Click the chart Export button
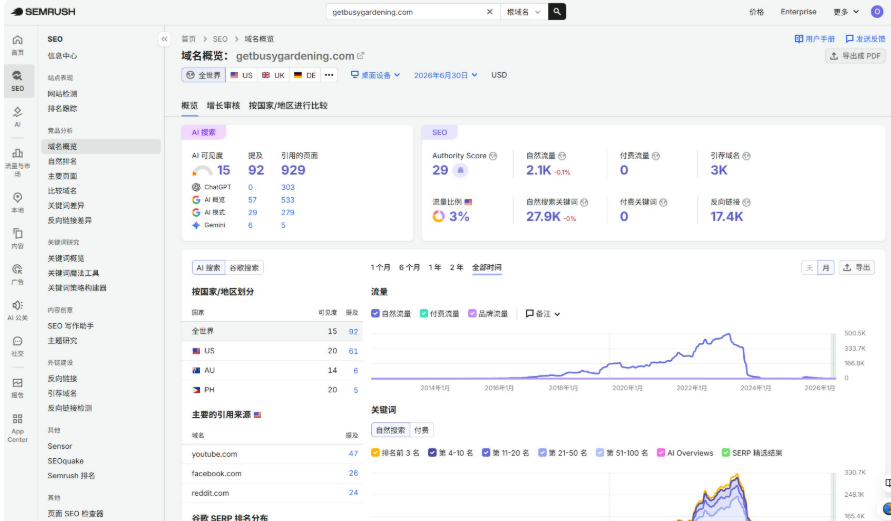Viewport: 891px width, 521px height. [857, 268]
